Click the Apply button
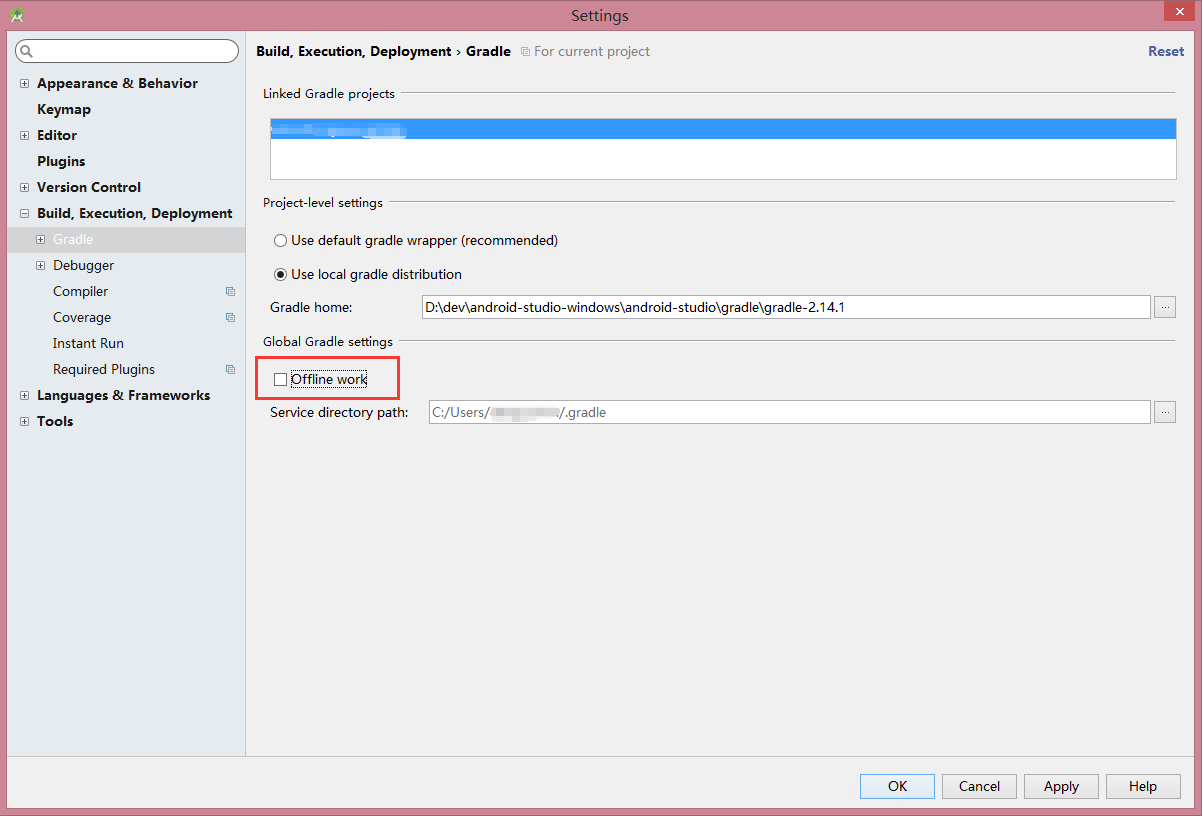The image size is (1202, 816). point(1061,786)
